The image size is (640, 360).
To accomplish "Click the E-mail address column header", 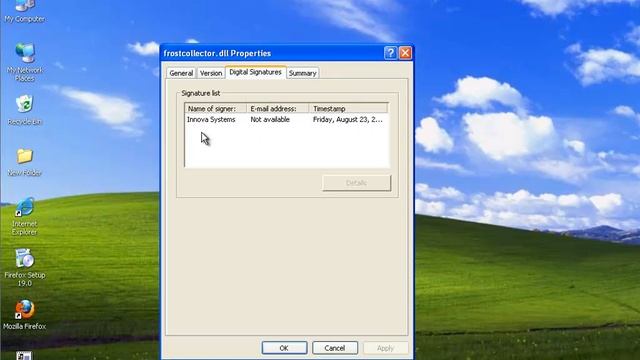I will point(278,109).
